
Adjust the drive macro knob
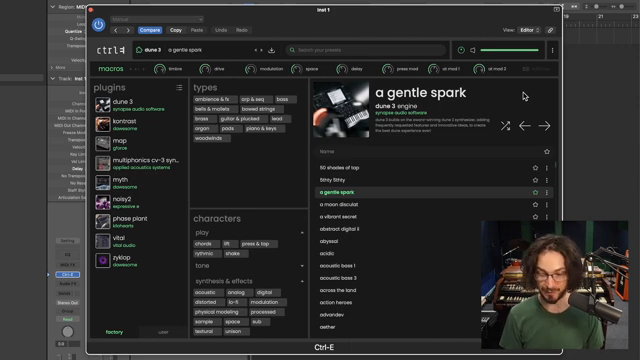pyautogui.click(x=205, y=69)
